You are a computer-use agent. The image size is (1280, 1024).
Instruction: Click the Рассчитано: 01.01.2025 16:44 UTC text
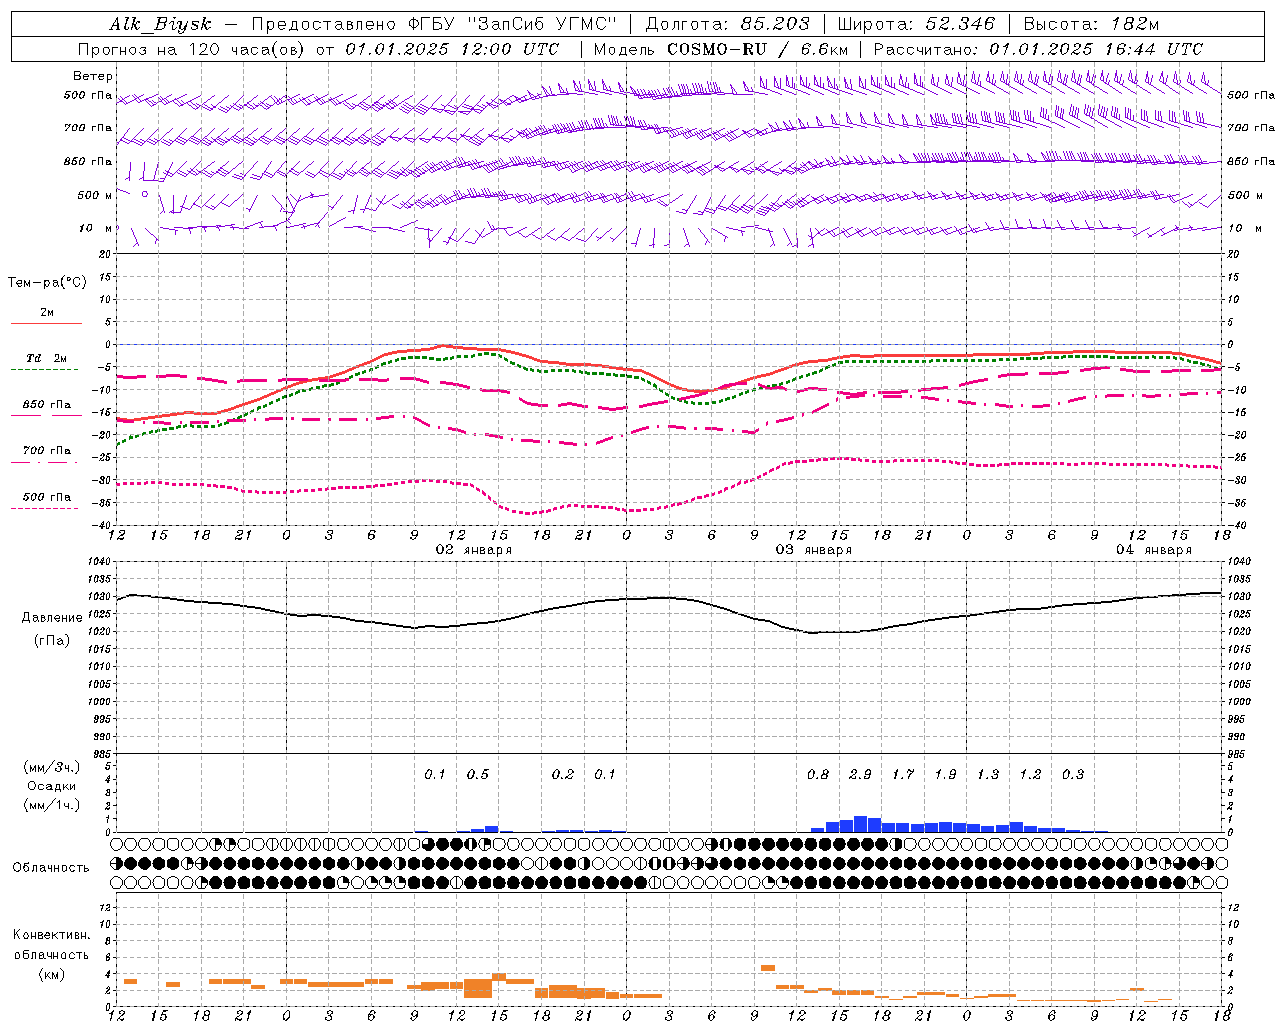click(1038, 49)
